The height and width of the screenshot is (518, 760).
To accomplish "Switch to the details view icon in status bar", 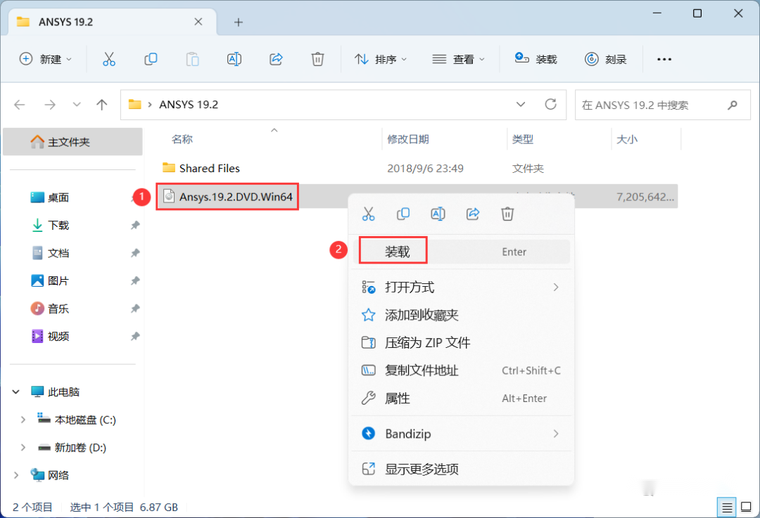I will 727,508.
